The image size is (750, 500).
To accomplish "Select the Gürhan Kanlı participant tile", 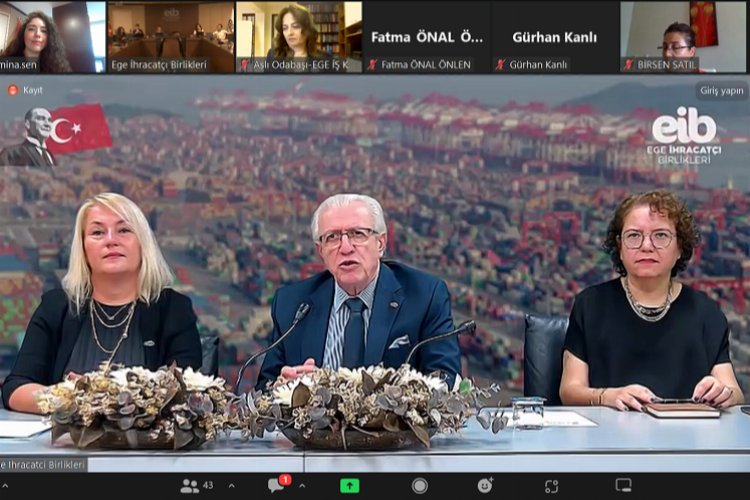I will click(x=555, y=36).
